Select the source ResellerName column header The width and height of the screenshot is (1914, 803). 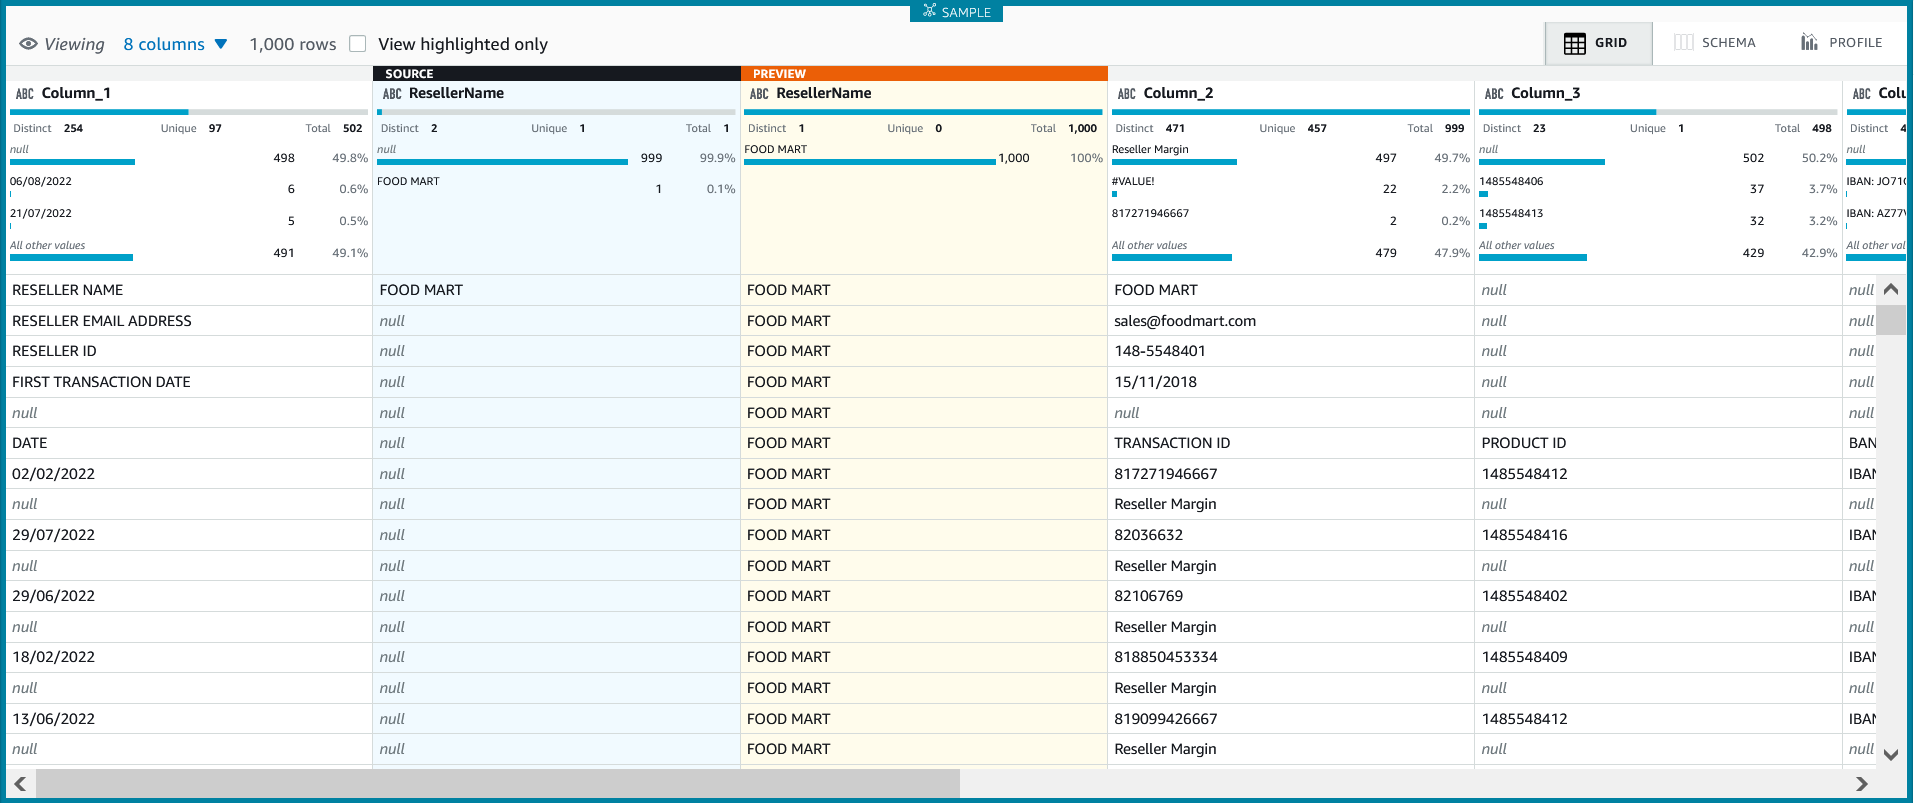456,93
